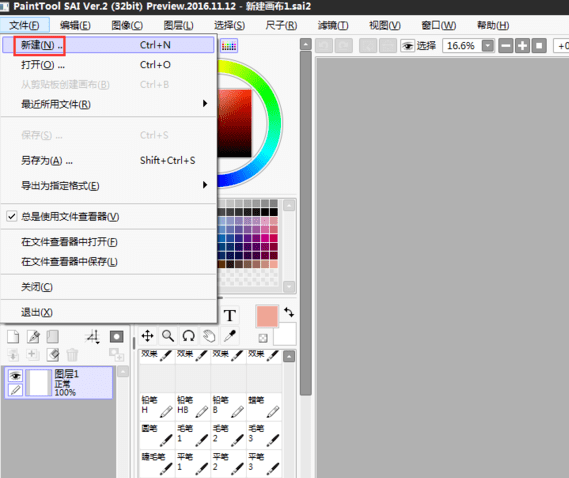The height and width of the screenshot is (478, 569).
Task: Select the Move tool with four arrows
Action: point(148,336)
